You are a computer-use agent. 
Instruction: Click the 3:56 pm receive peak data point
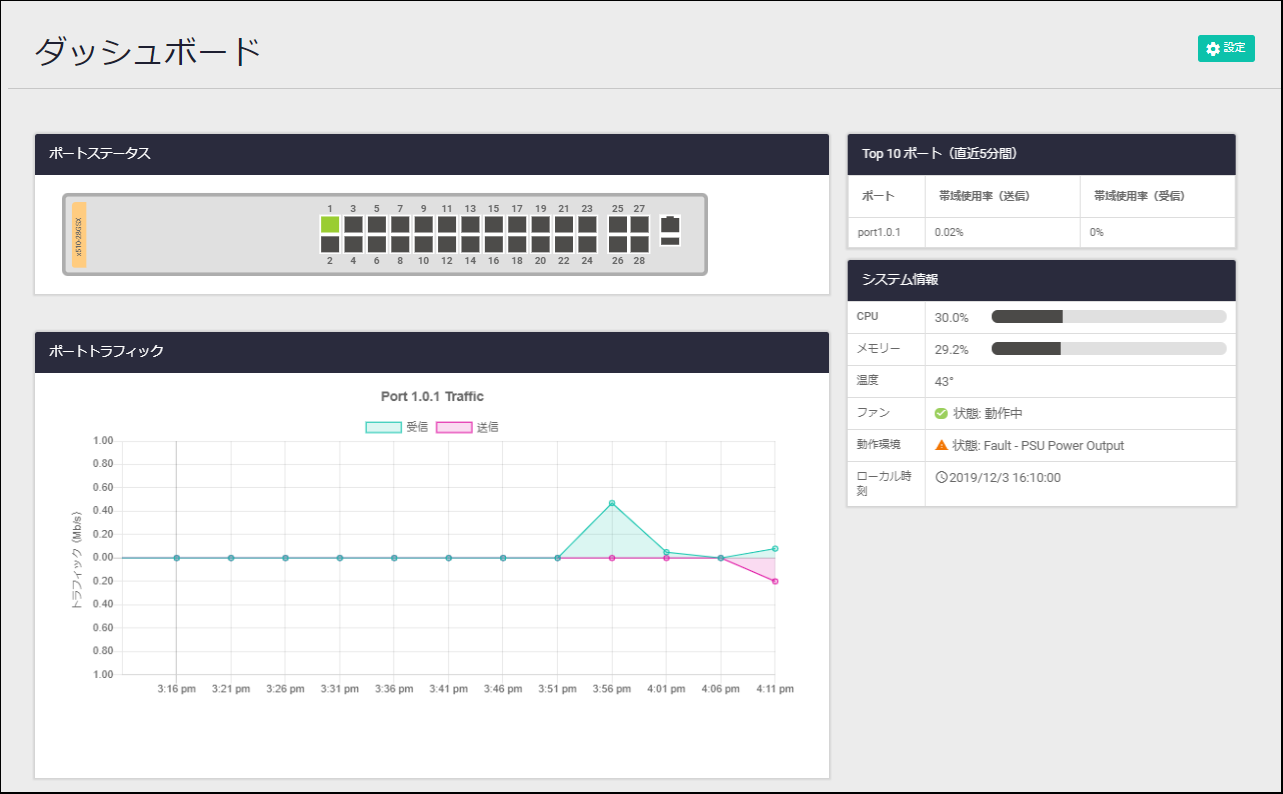coord(612,503)
